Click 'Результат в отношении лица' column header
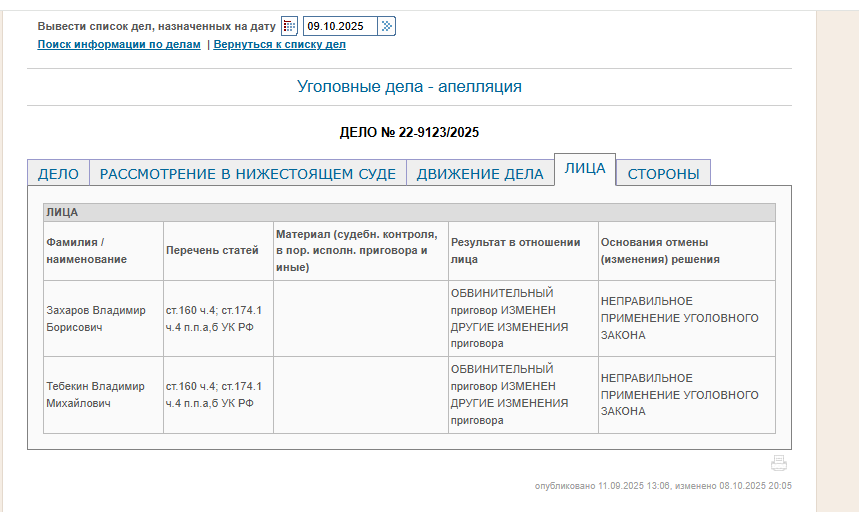The image size is (859, 512). (515, 251)
